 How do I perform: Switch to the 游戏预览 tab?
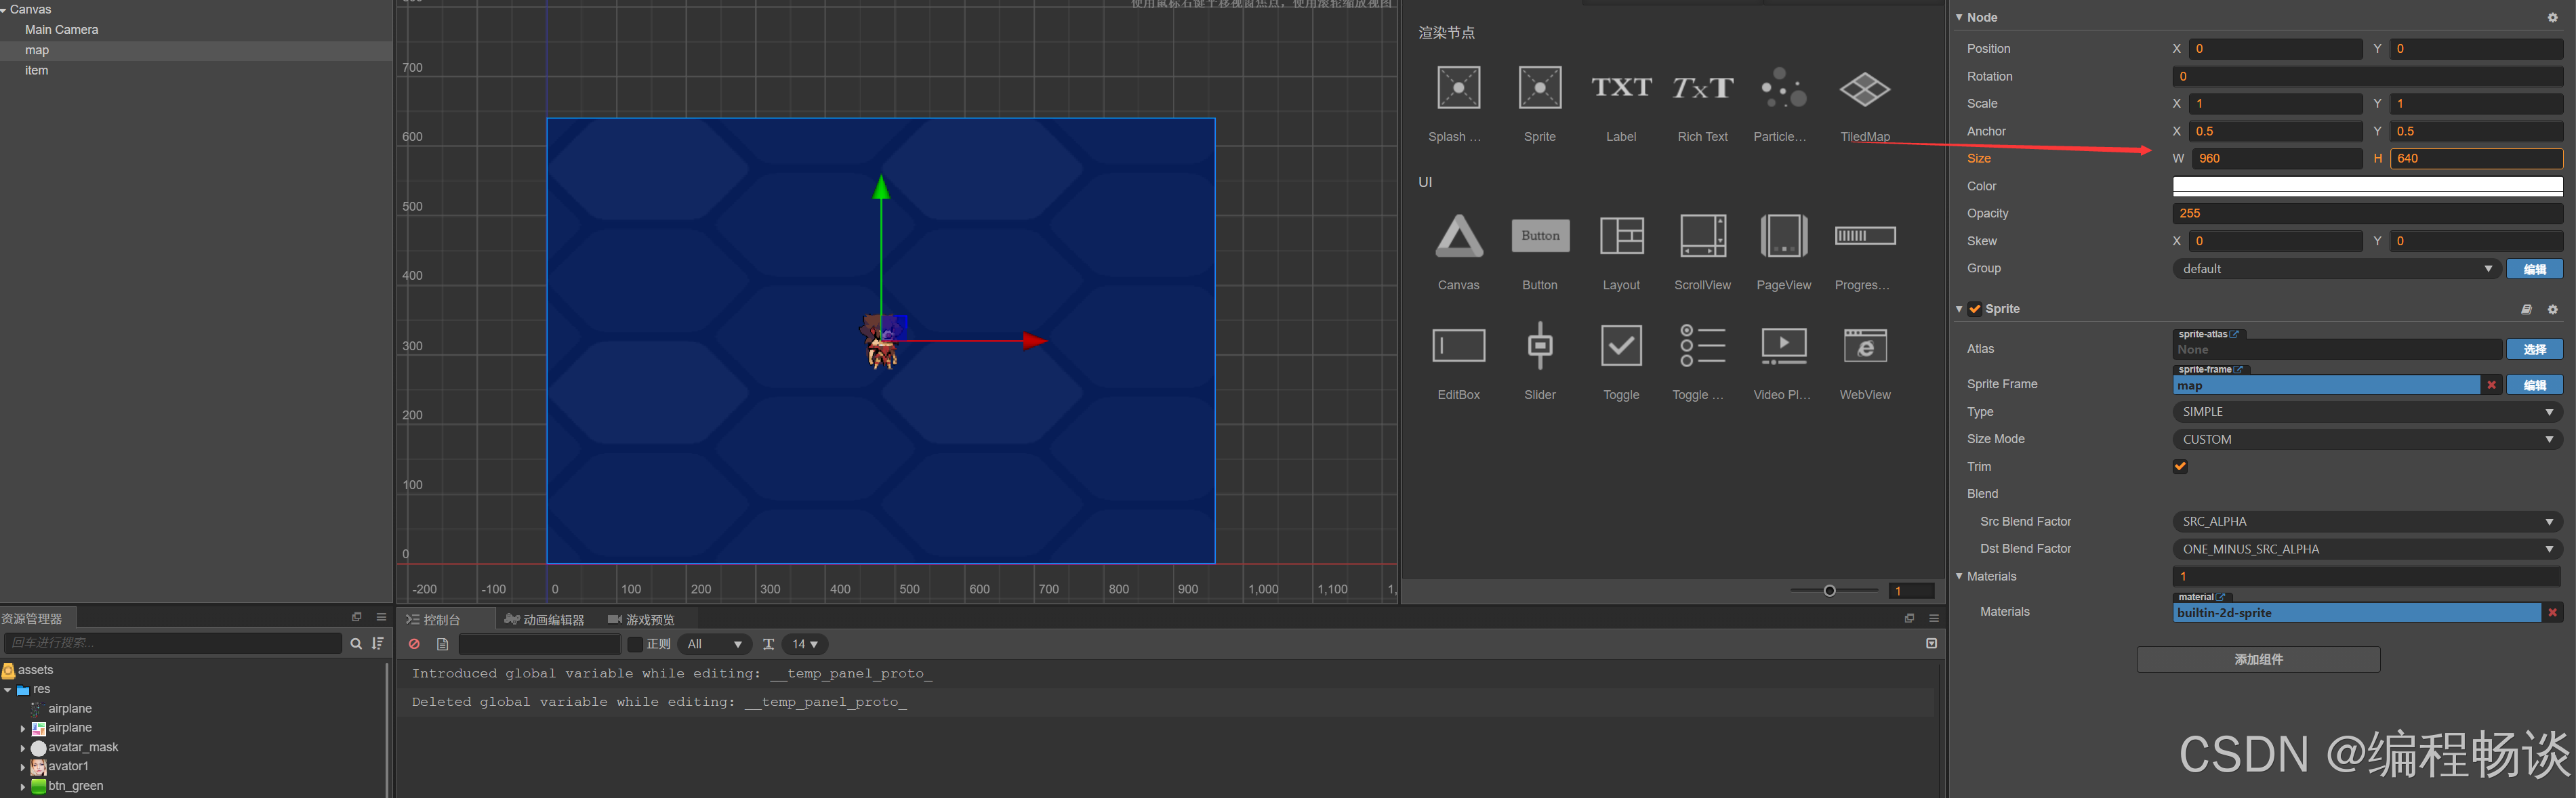[x=642, y=619]
